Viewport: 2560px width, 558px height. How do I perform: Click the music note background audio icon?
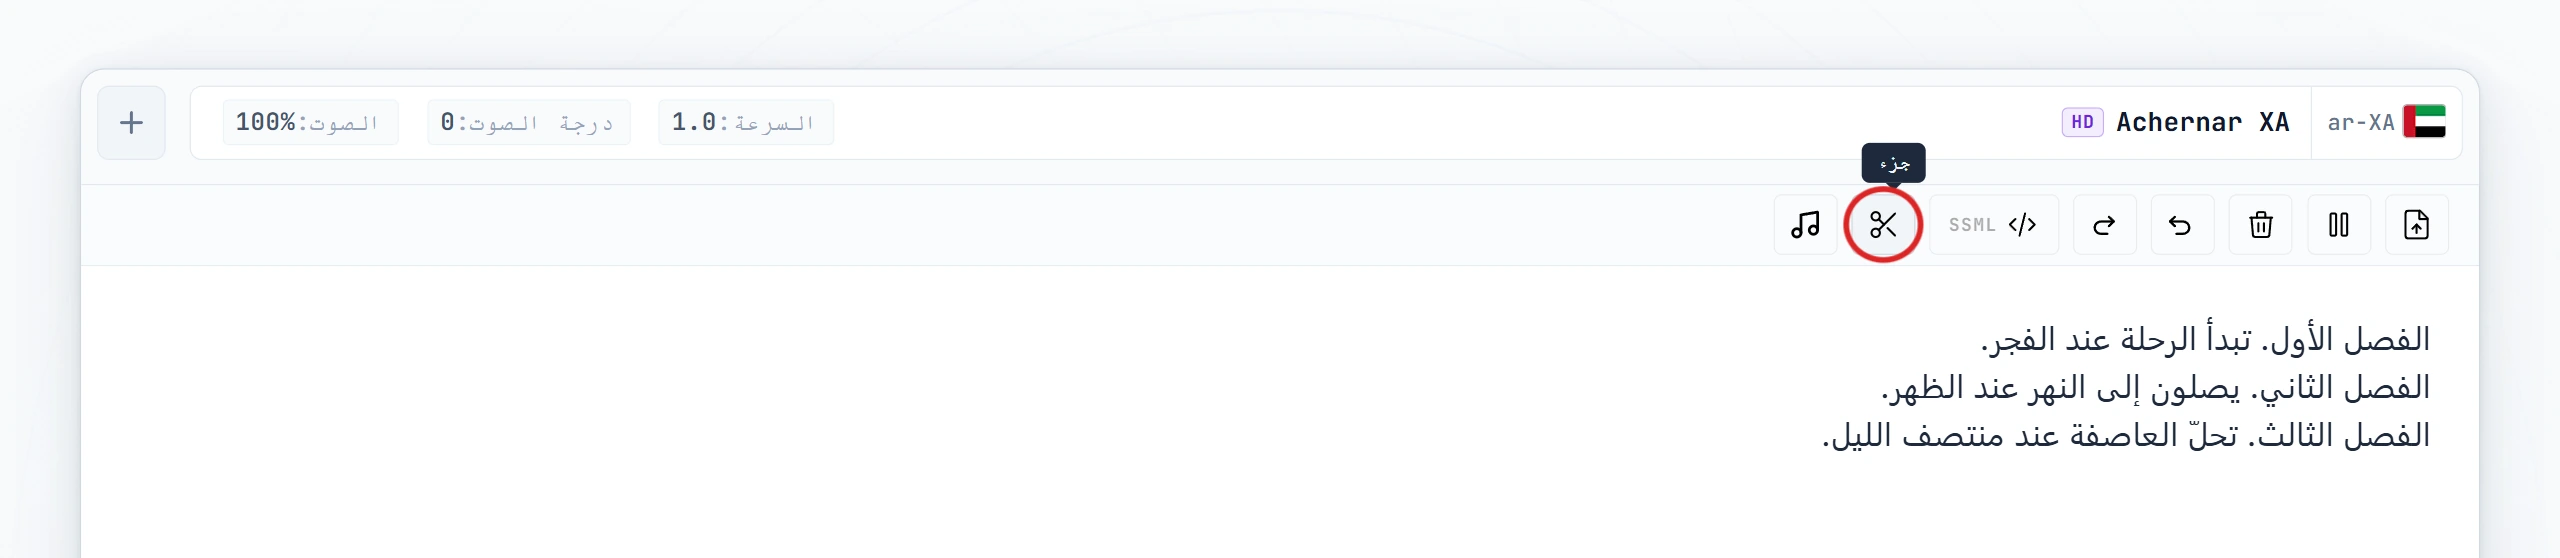coord(1805,225)
